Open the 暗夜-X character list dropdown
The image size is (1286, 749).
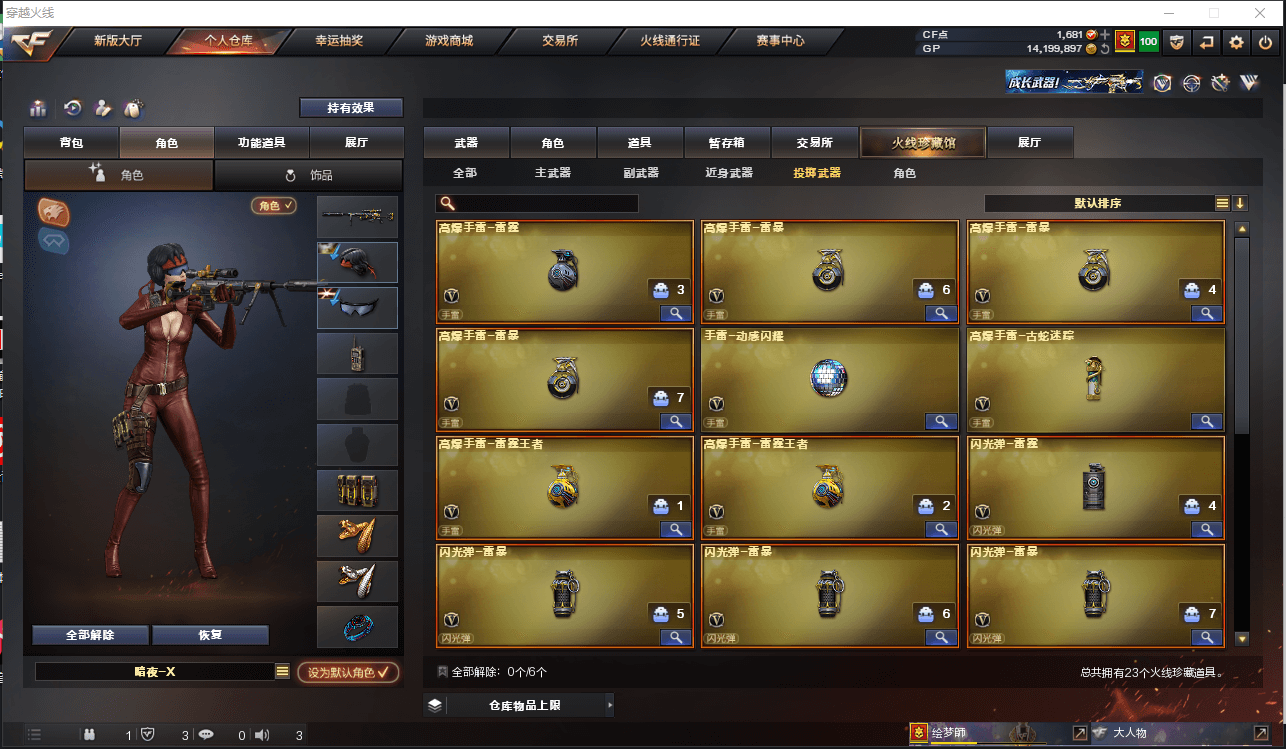click(283, 672)
